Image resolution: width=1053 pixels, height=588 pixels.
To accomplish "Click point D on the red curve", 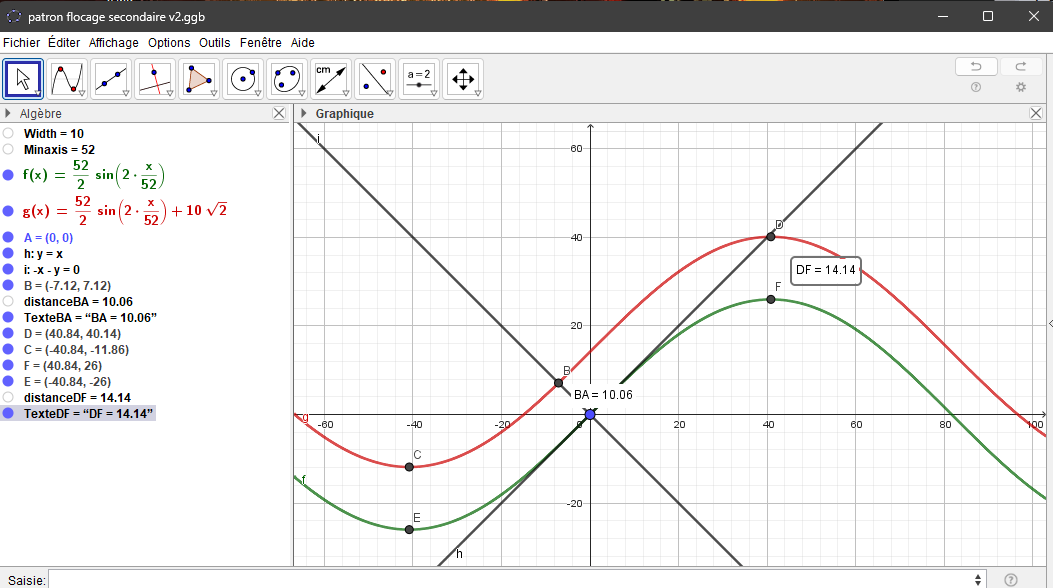I will point(771,236).
